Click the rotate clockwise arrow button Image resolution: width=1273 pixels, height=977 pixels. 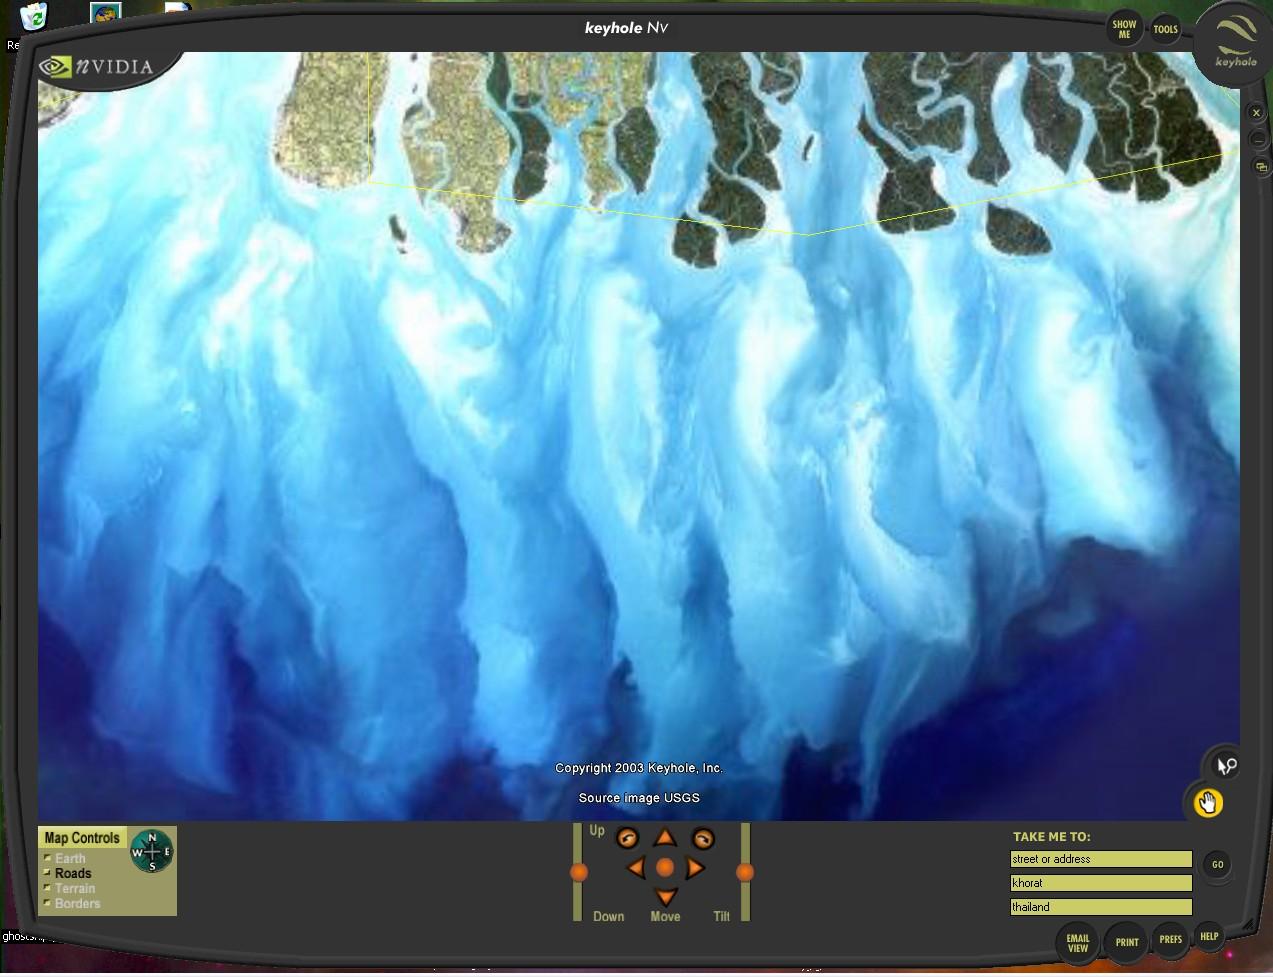point(703,839)
